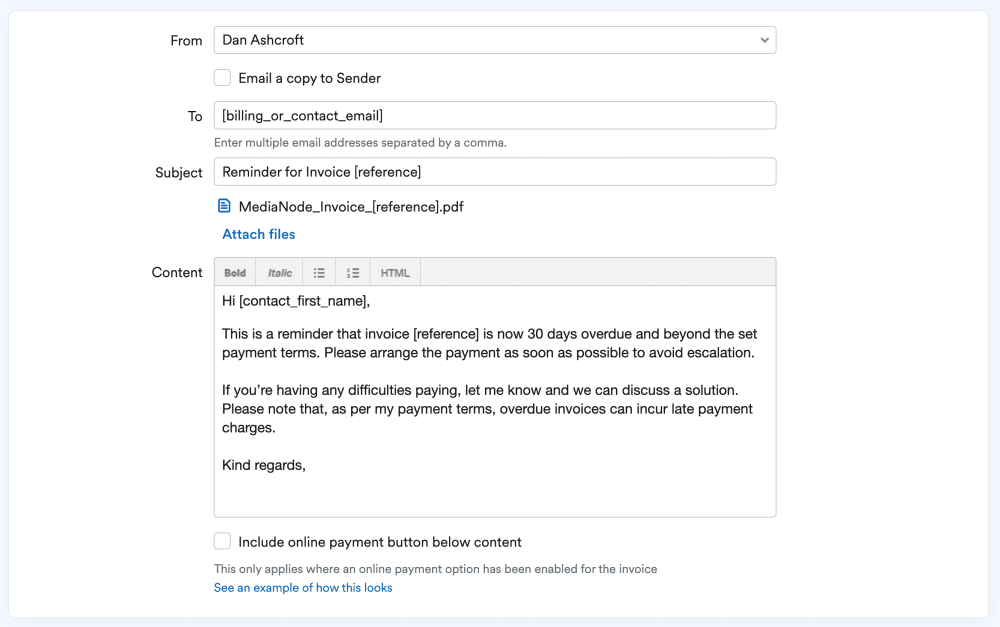This screenshot has width=1000, height=627.
Task: Insert a numbered list in the editor
Action: (x=352, y=271)
